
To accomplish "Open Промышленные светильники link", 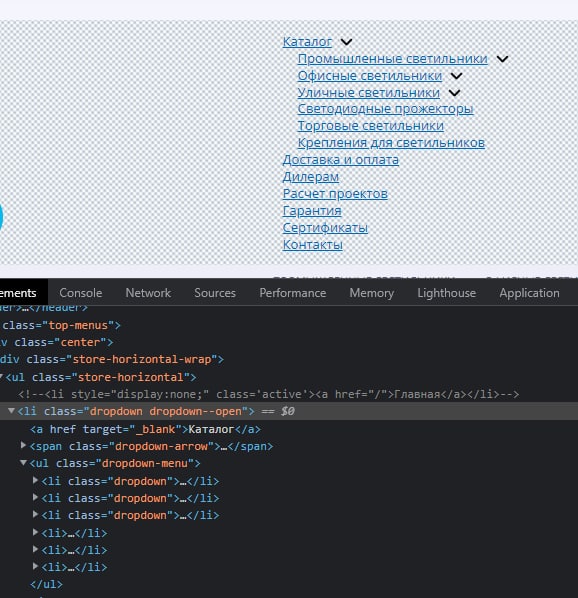I will coord(392,59).
